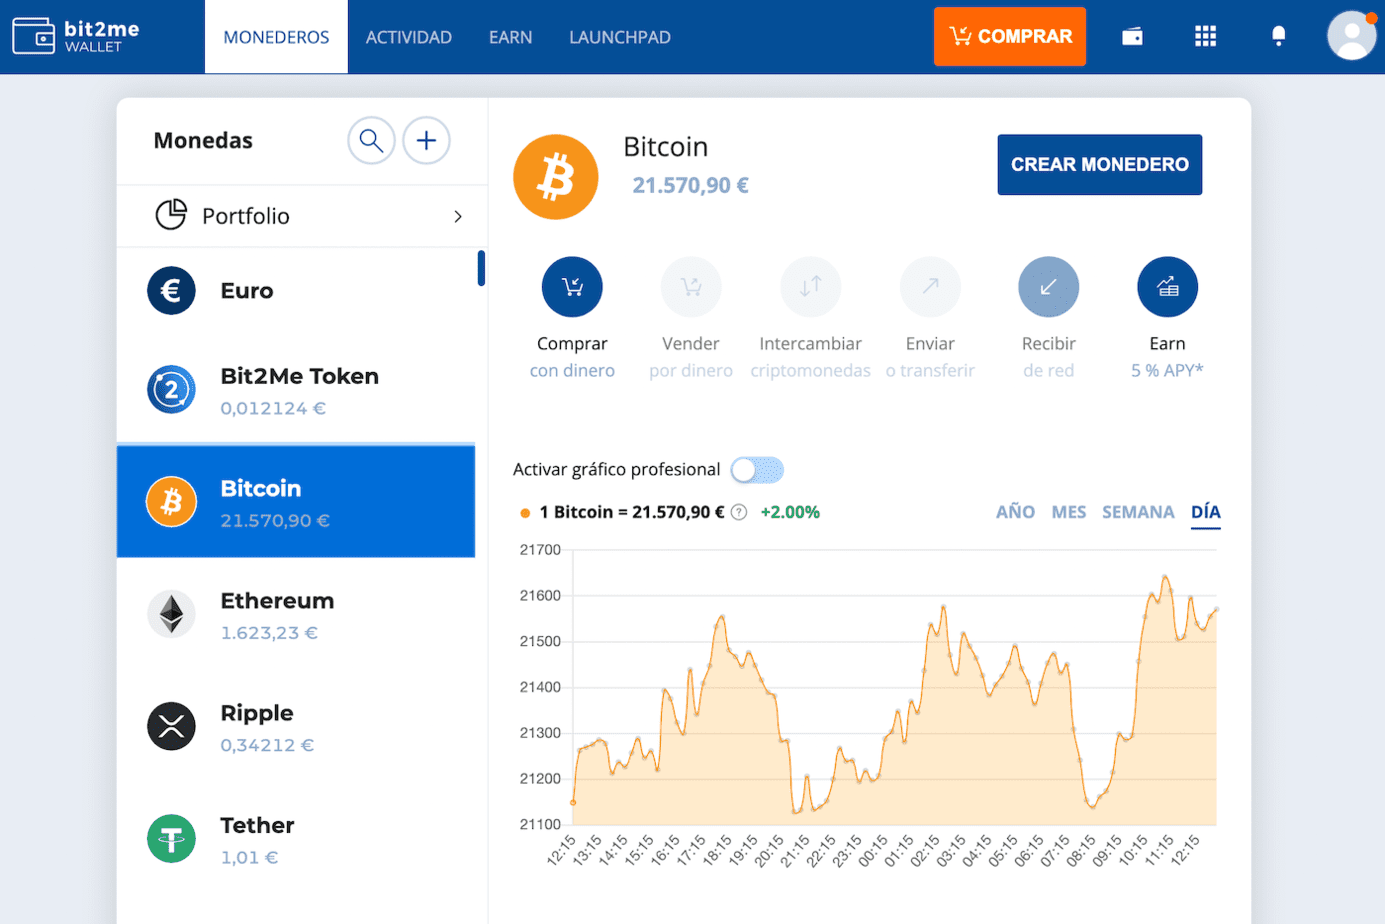Click the +2.00% change value
Screen dimensions: 1385x924
[x=790, y=512]
